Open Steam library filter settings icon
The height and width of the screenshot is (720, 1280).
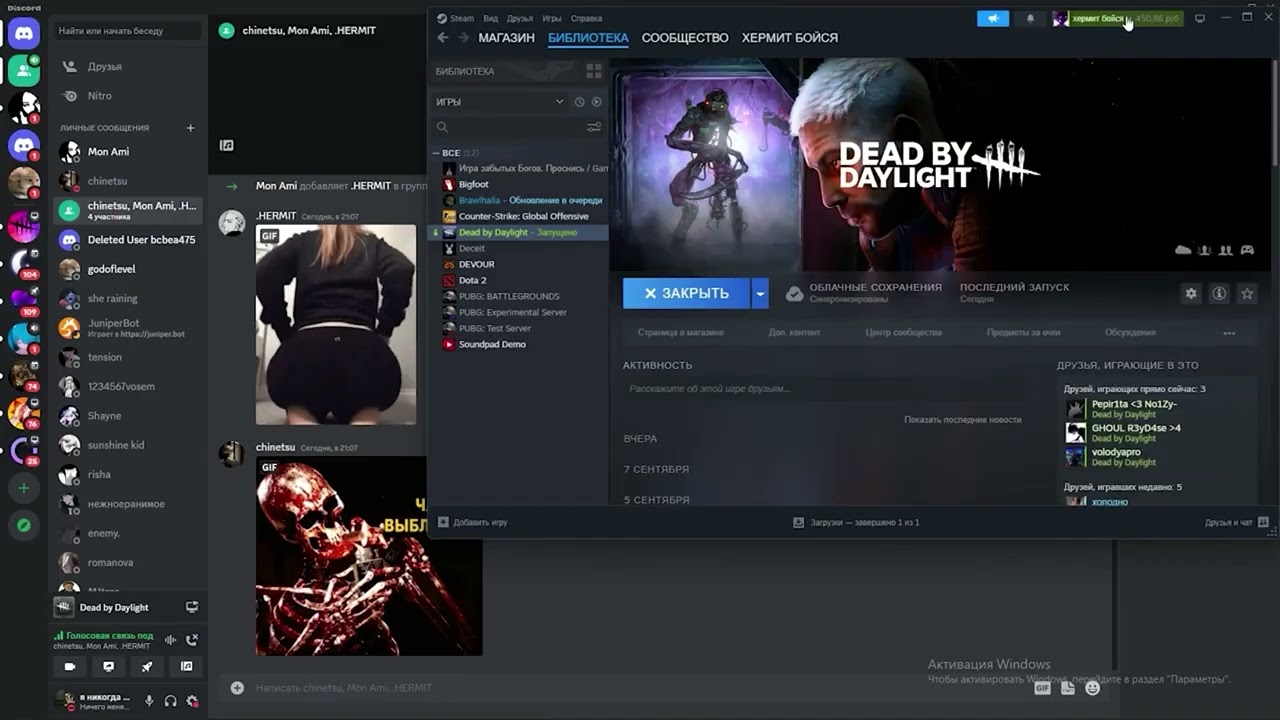point(594,127)
